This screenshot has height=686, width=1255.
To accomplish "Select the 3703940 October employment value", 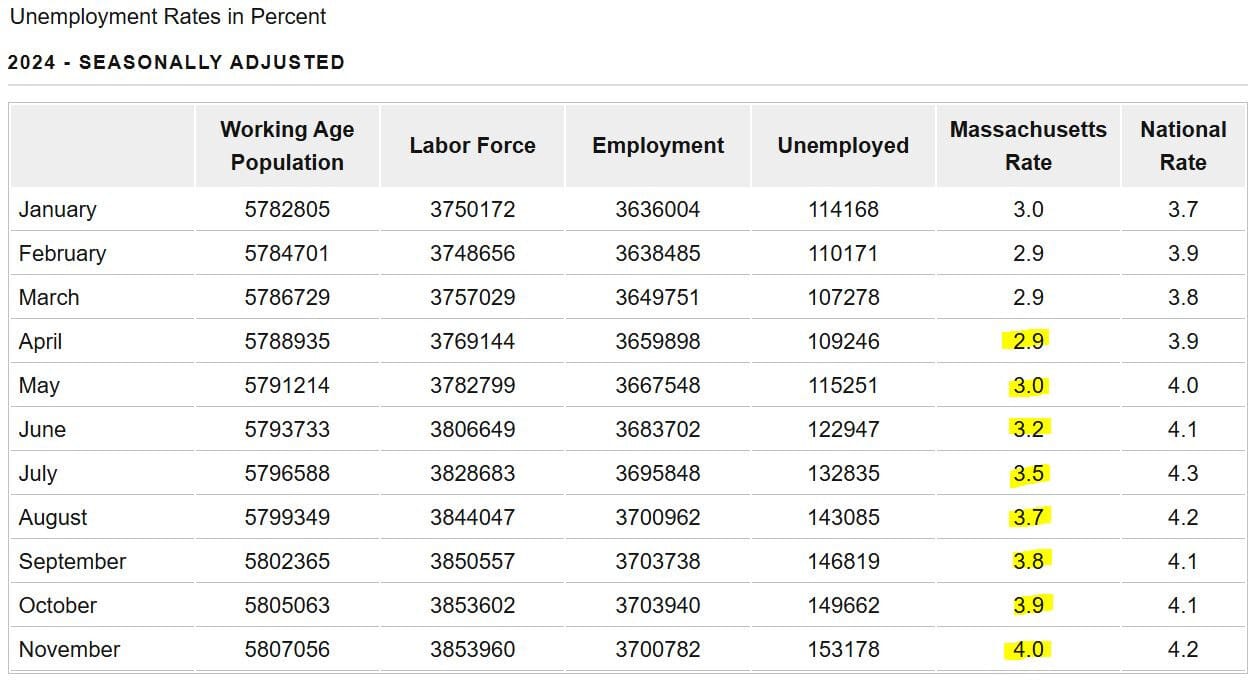I will (658, 606).
